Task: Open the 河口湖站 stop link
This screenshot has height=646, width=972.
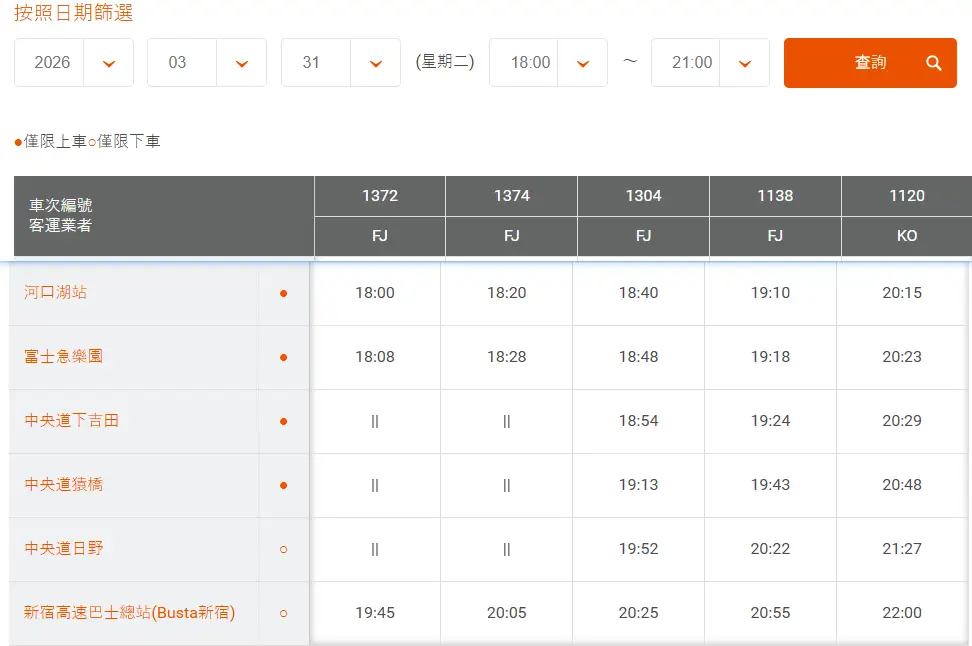Action: pos(56,292)
